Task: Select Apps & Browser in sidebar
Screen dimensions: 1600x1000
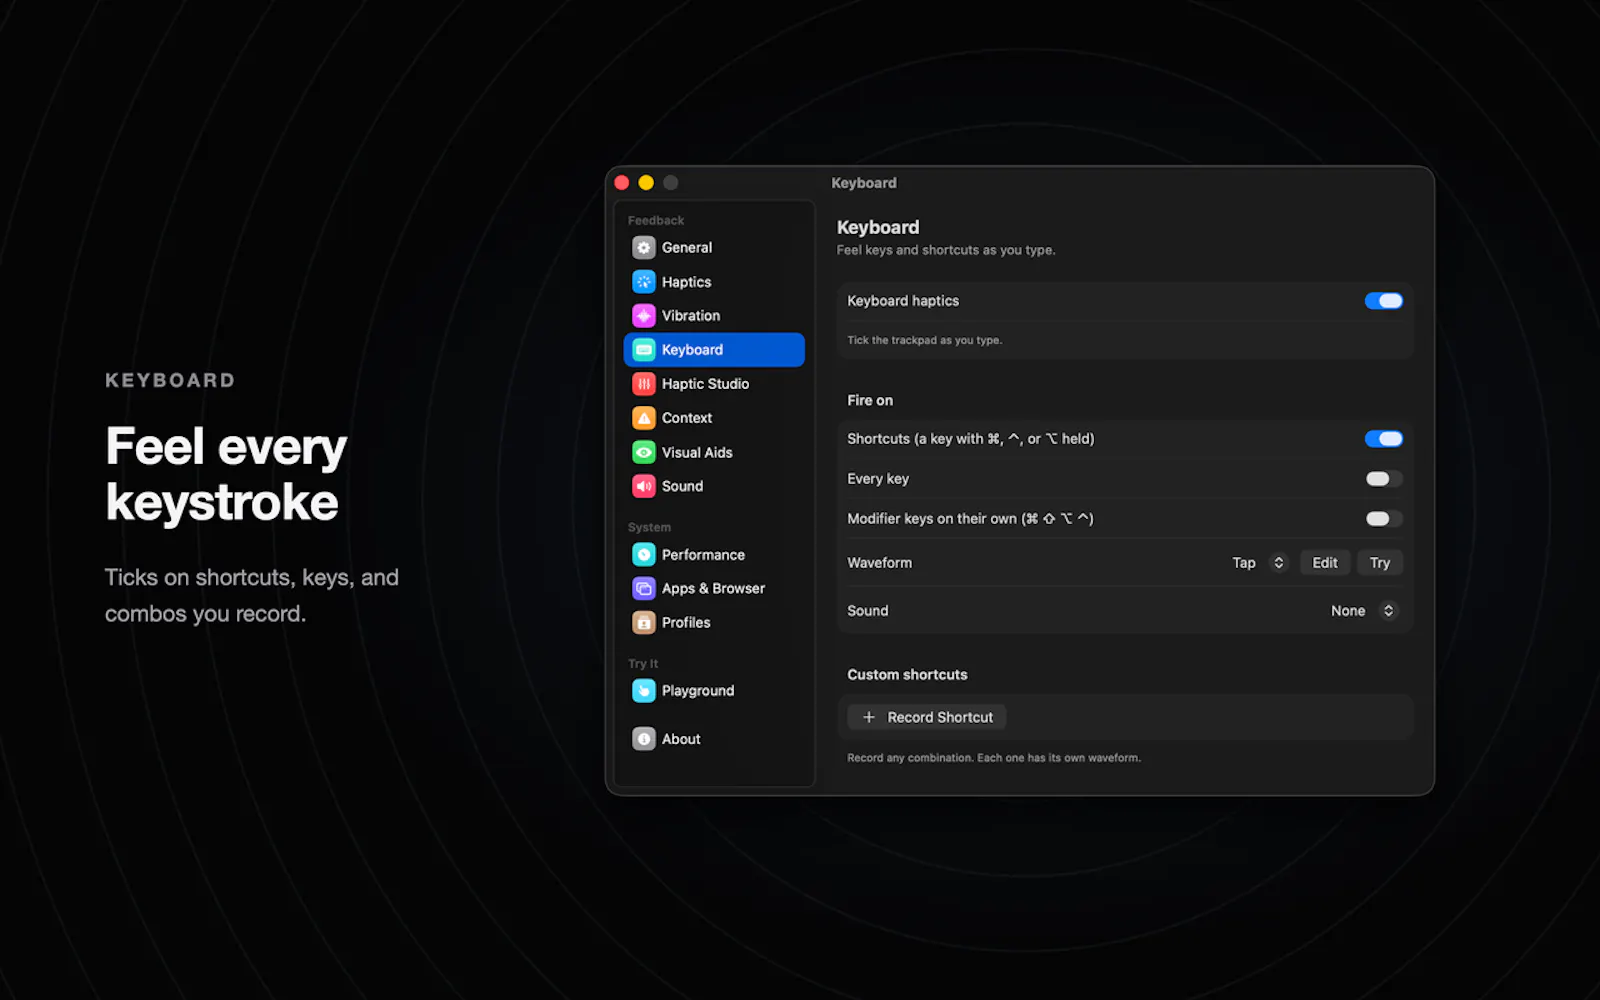Action: [713, 589]
